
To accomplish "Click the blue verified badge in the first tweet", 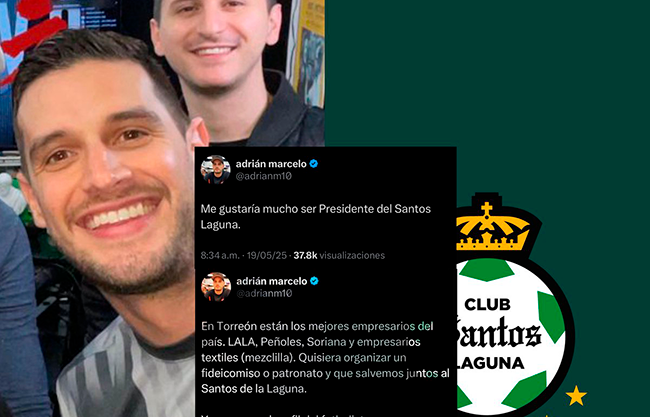I will point(314,164).
